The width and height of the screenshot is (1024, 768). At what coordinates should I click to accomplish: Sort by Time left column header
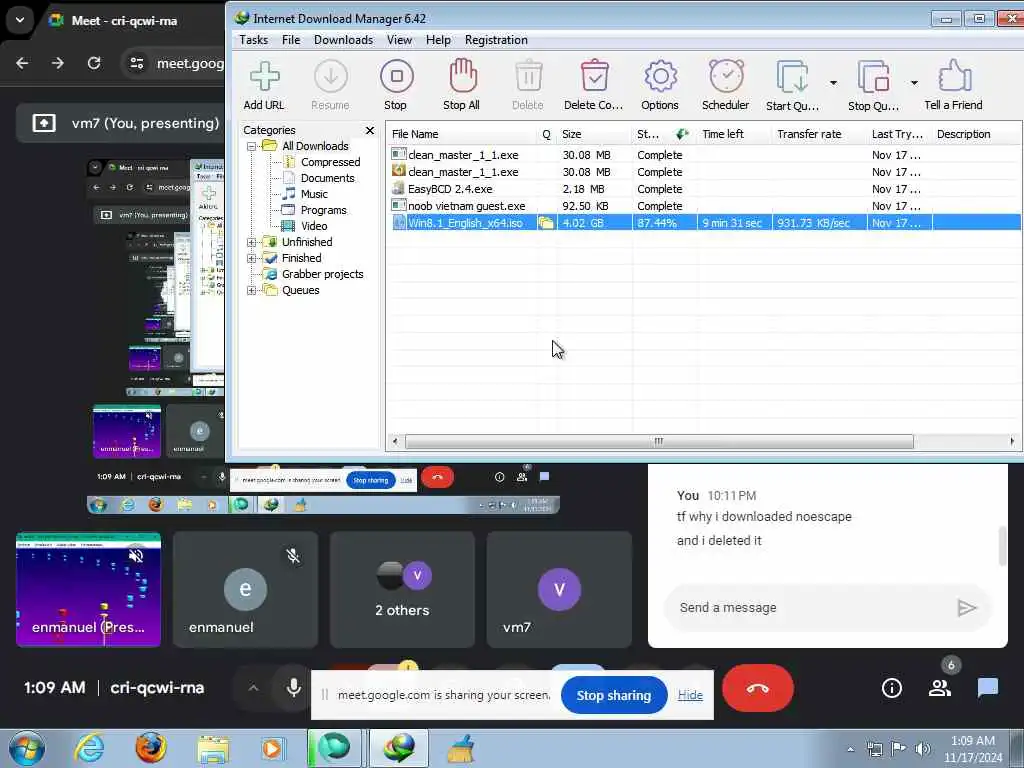pos(734,134)
